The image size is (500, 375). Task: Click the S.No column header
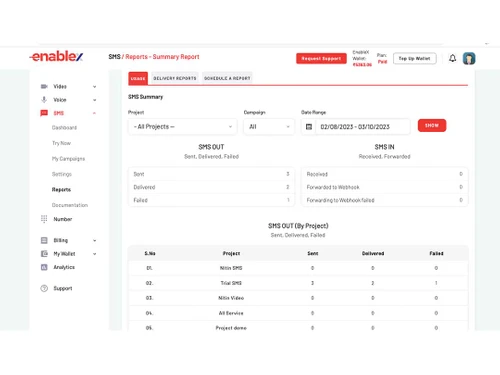point(150,253)
